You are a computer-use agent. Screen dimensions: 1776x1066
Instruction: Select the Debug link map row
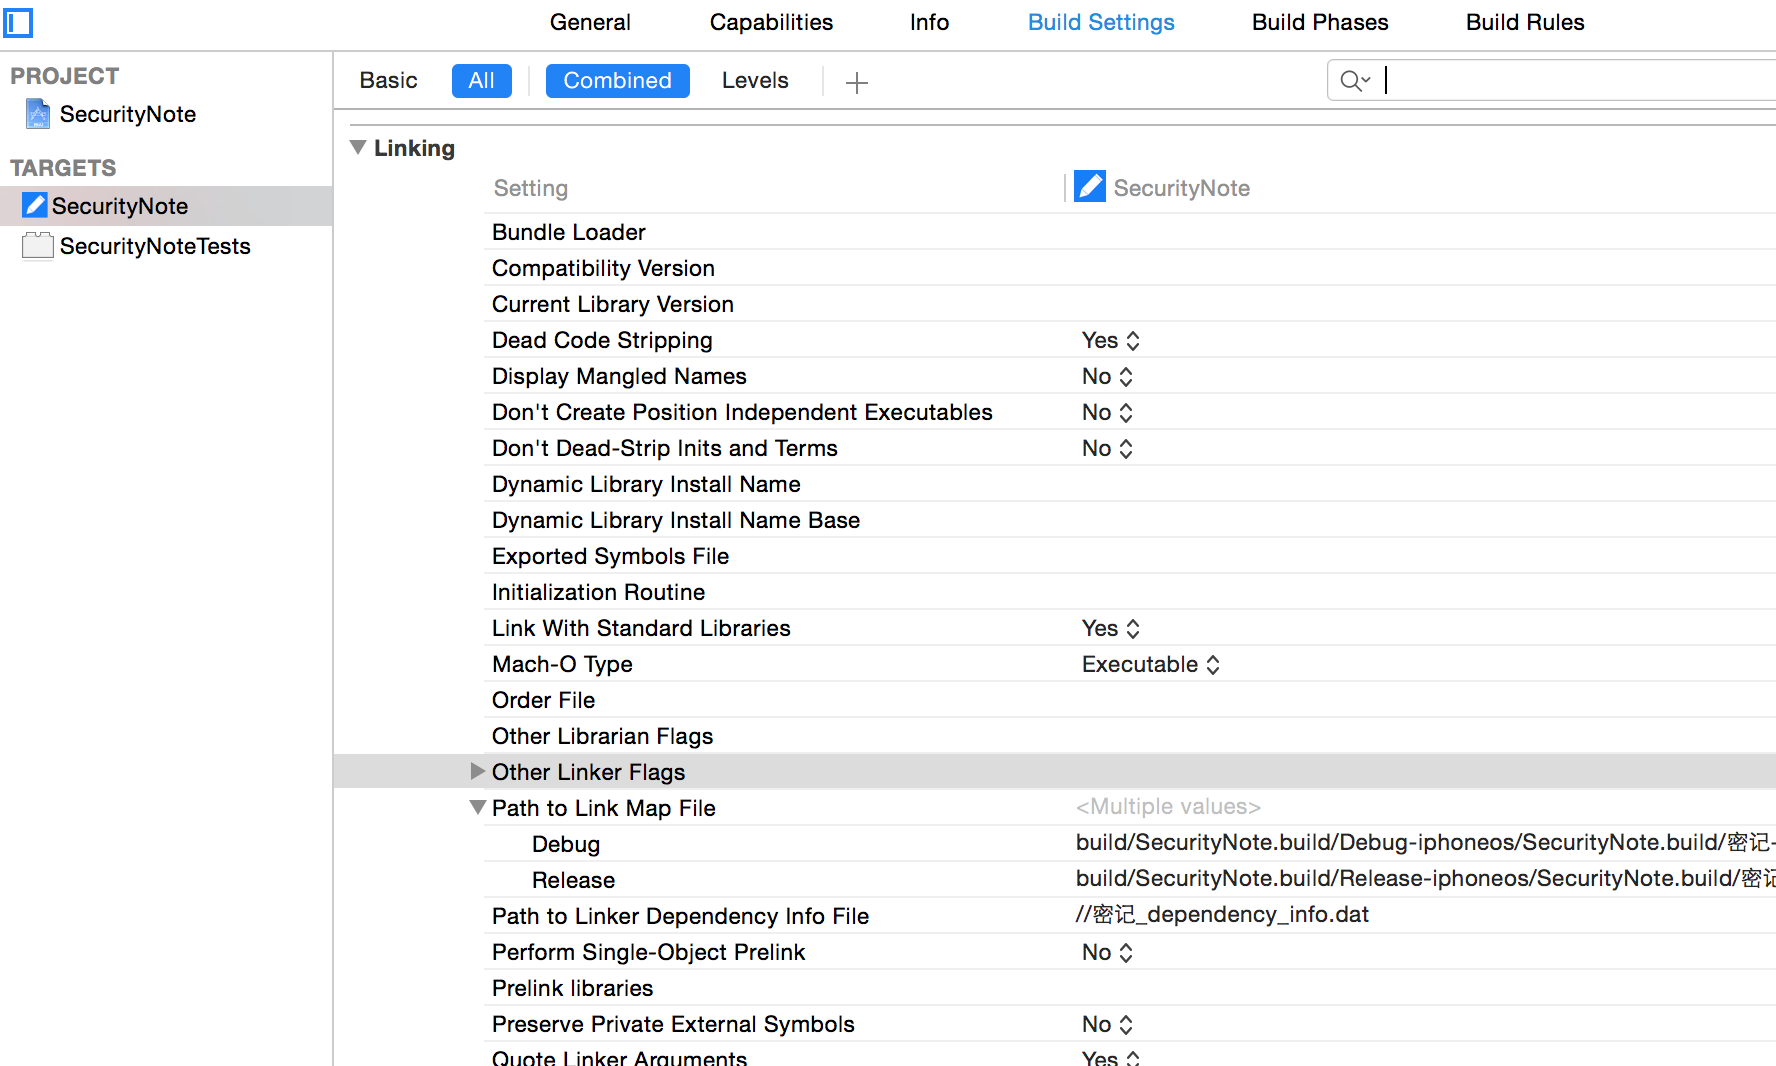[x=1130, y=844]
